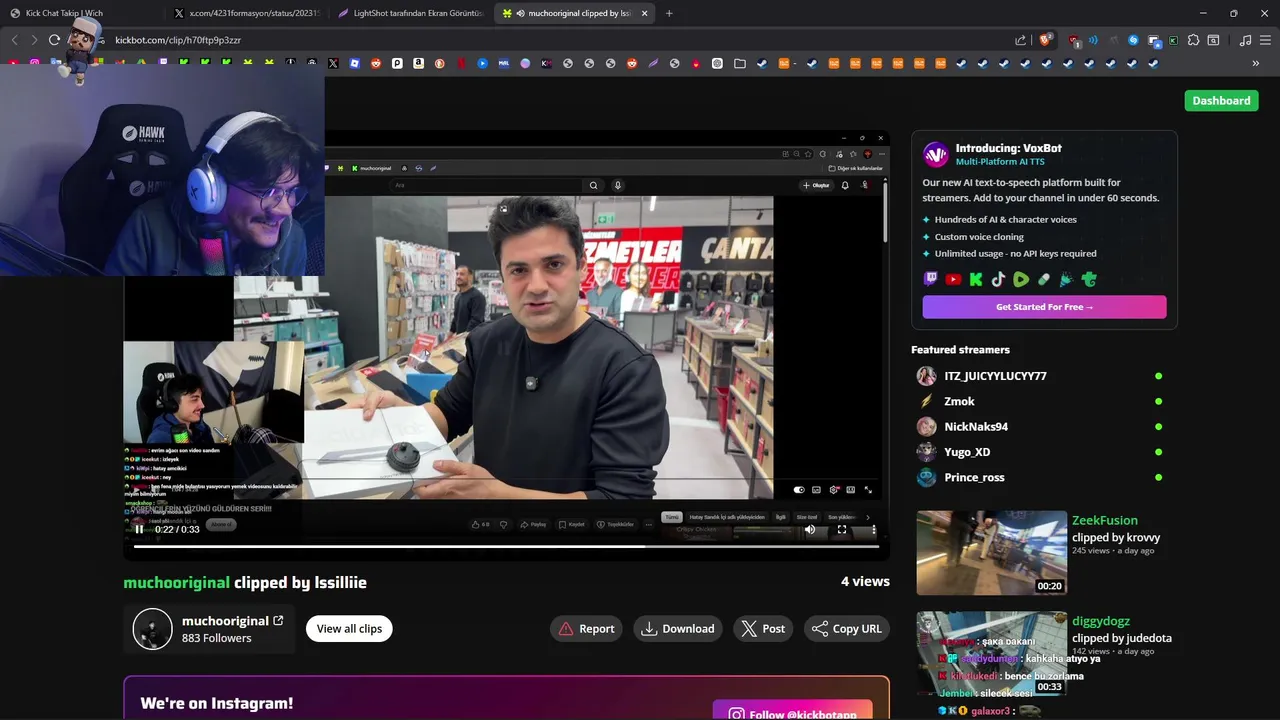Click the 883 Followers text
This screenshot has height=720, width=1280.
click(216, 638)
